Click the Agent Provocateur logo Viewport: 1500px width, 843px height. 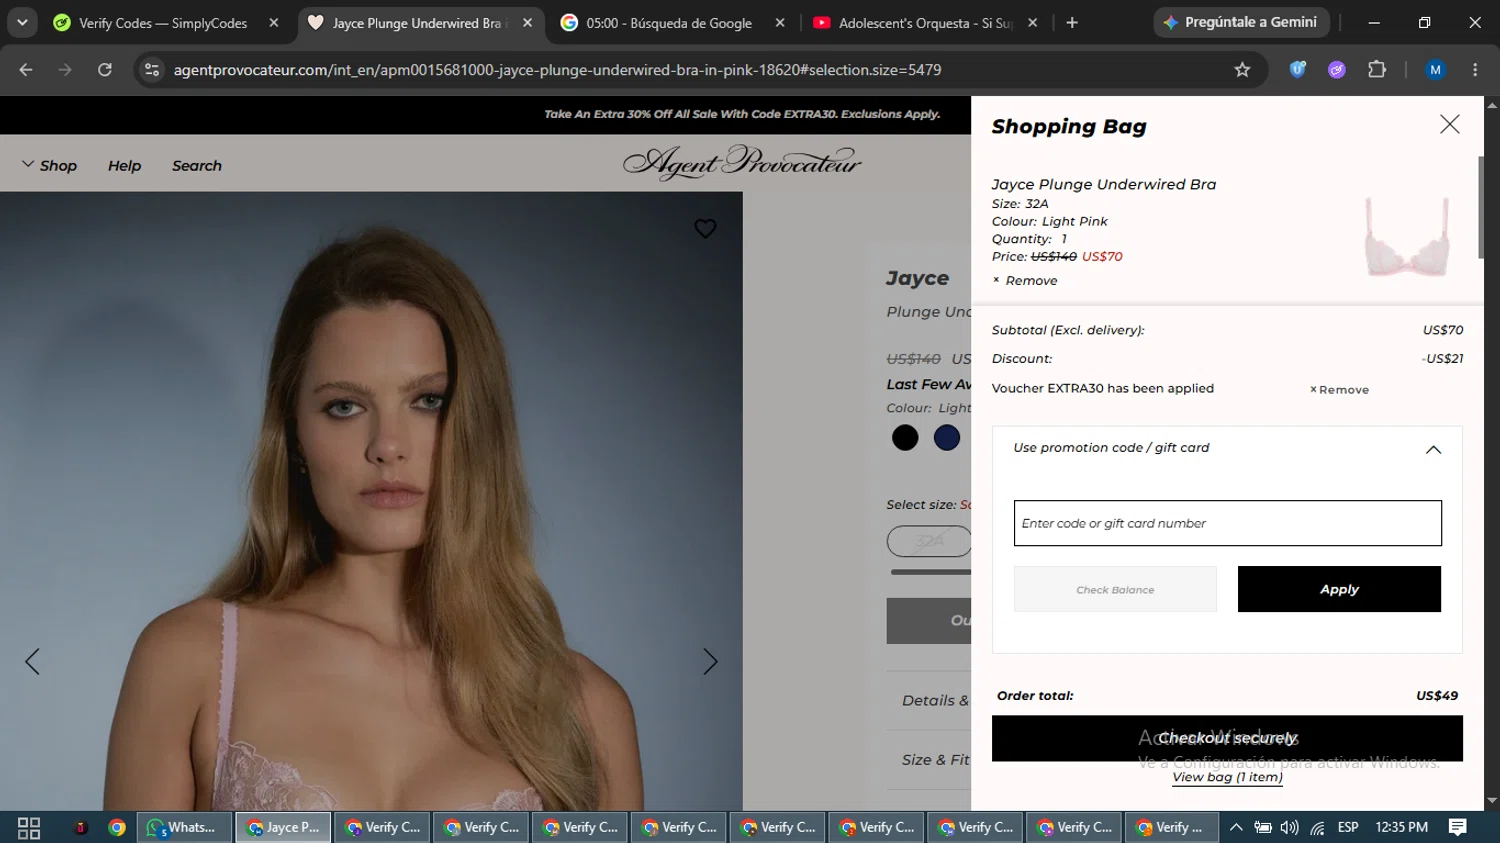742,163
